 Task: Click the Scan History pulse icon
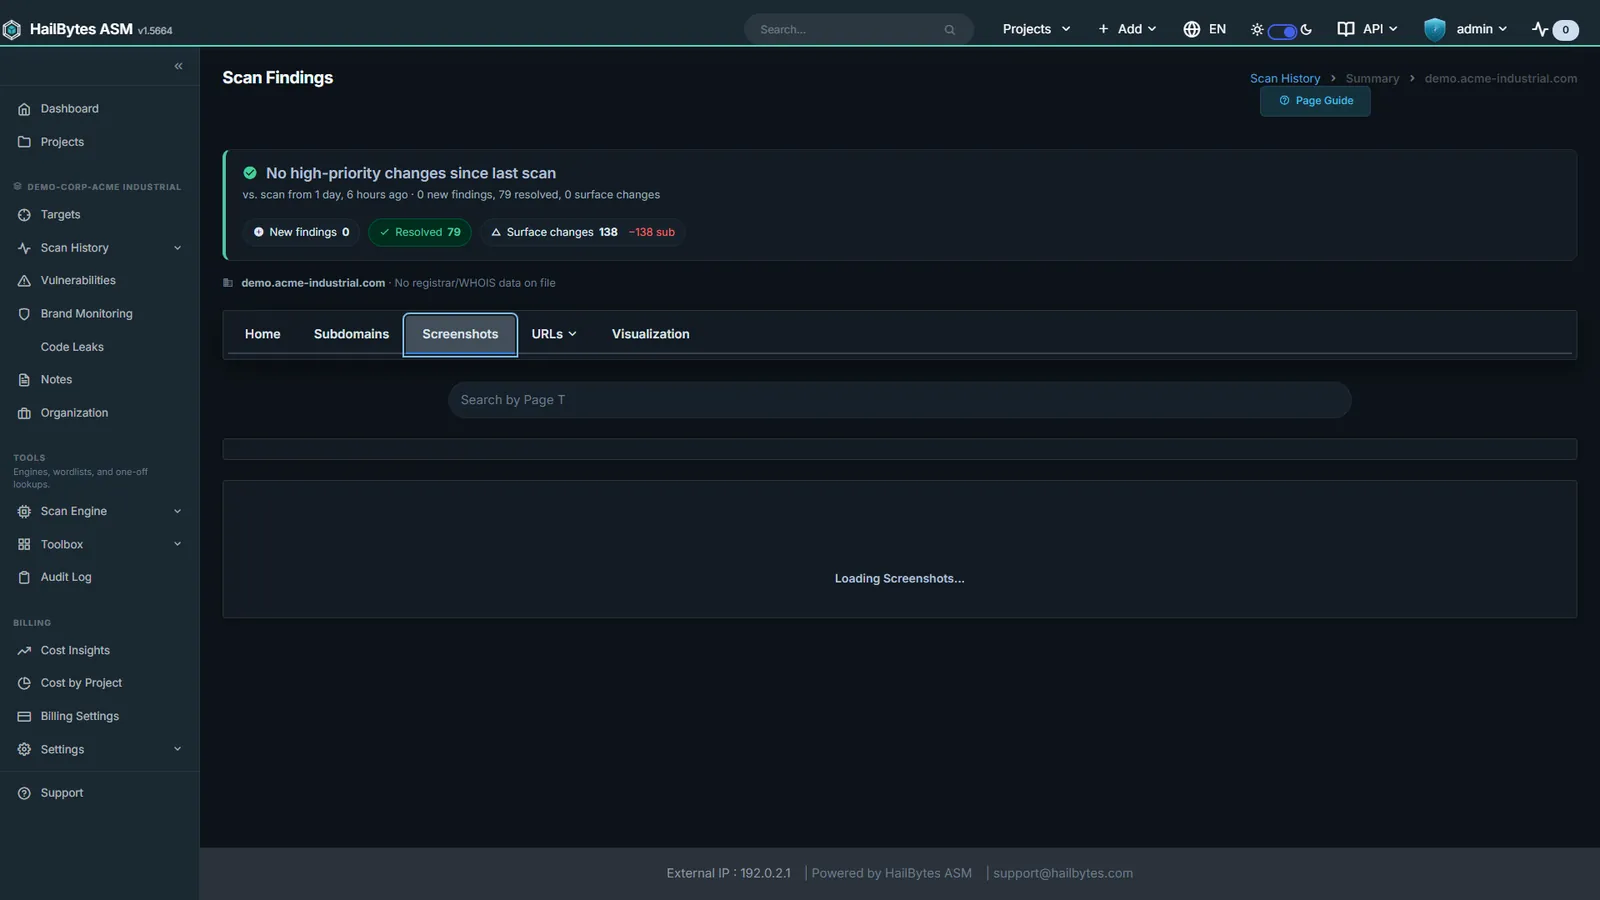[24, 248]
